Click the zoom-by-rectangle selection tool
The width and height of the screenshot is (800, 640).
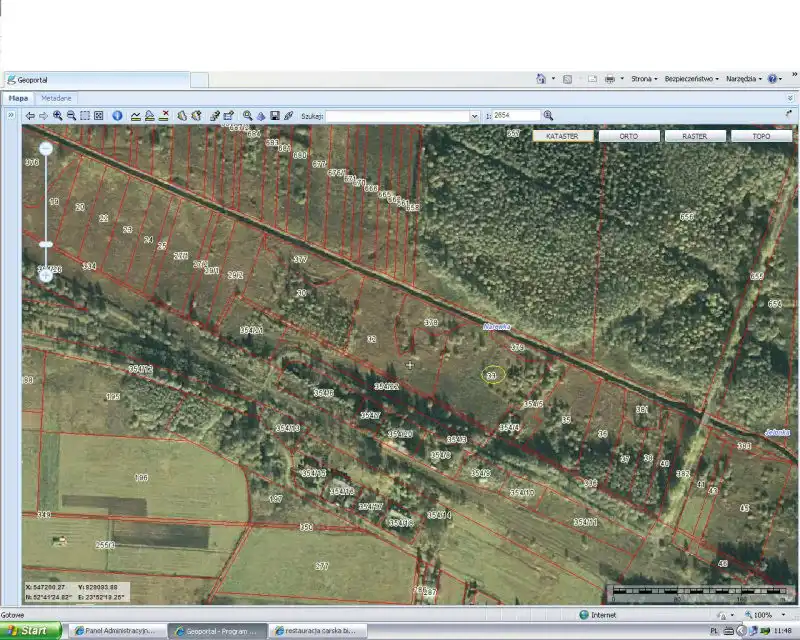(85, 116)
